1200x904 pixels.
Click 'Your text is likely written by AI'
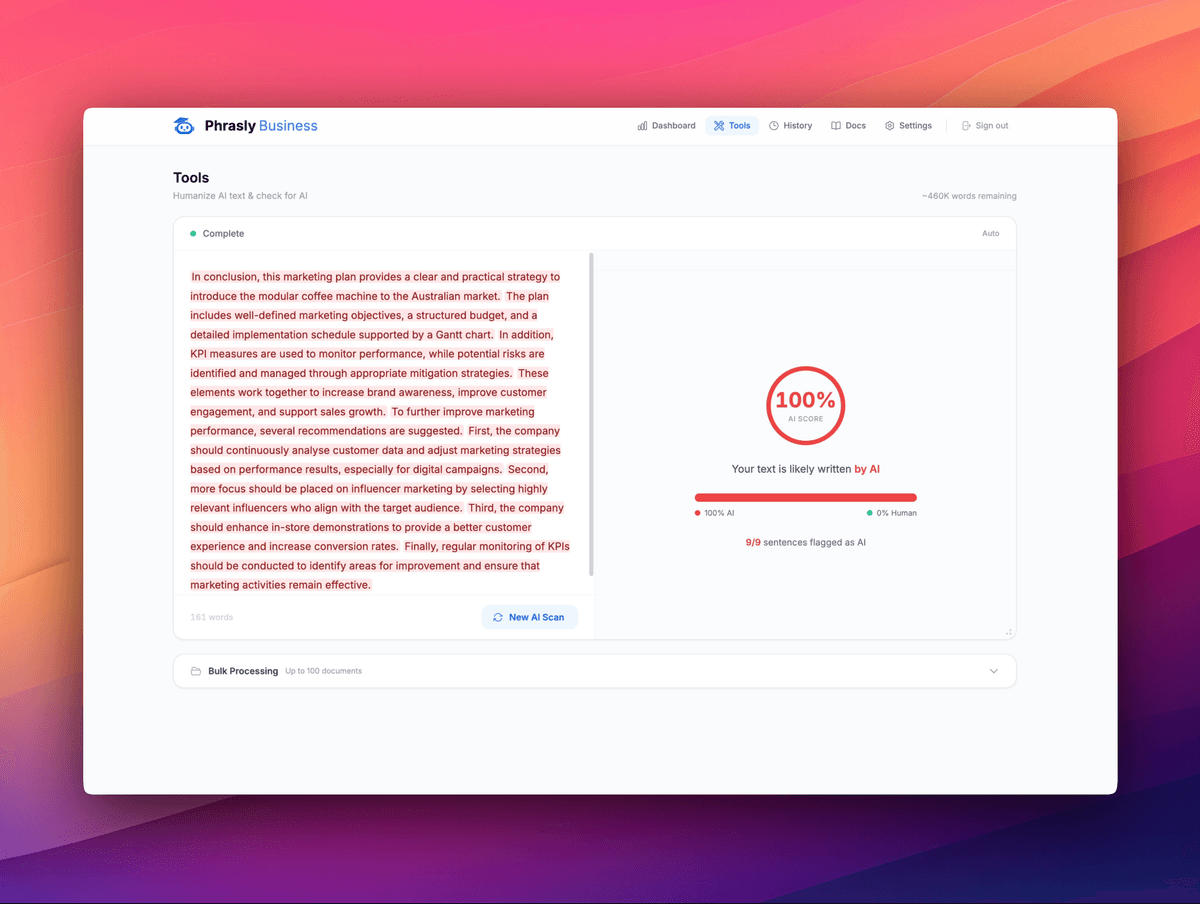[x=806, y=469]
